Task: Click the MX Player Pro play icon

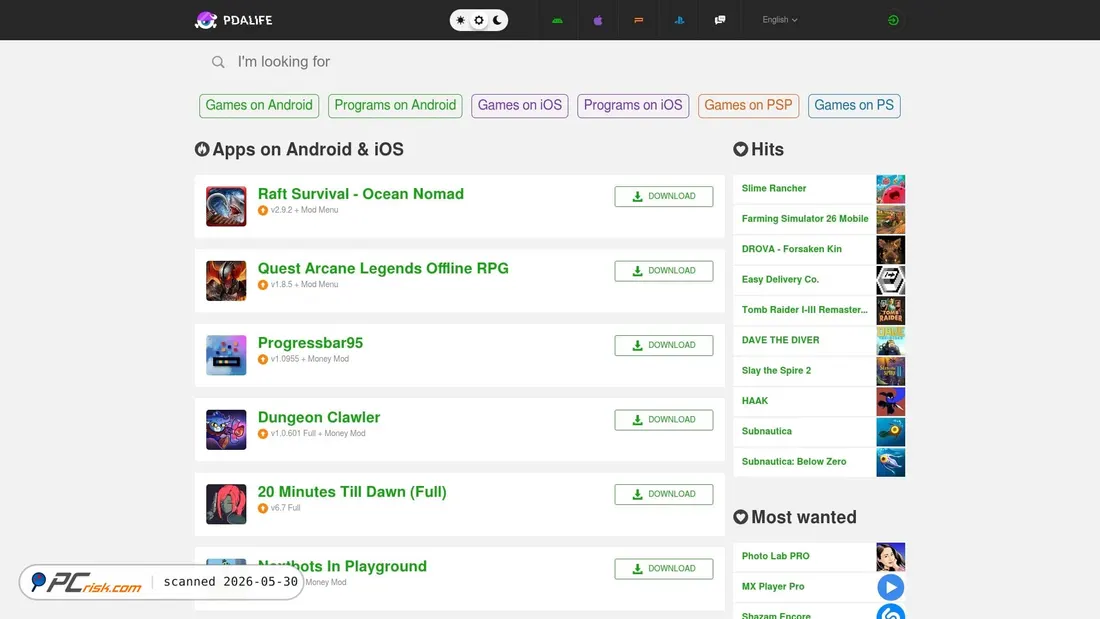Action: [890, 587]
